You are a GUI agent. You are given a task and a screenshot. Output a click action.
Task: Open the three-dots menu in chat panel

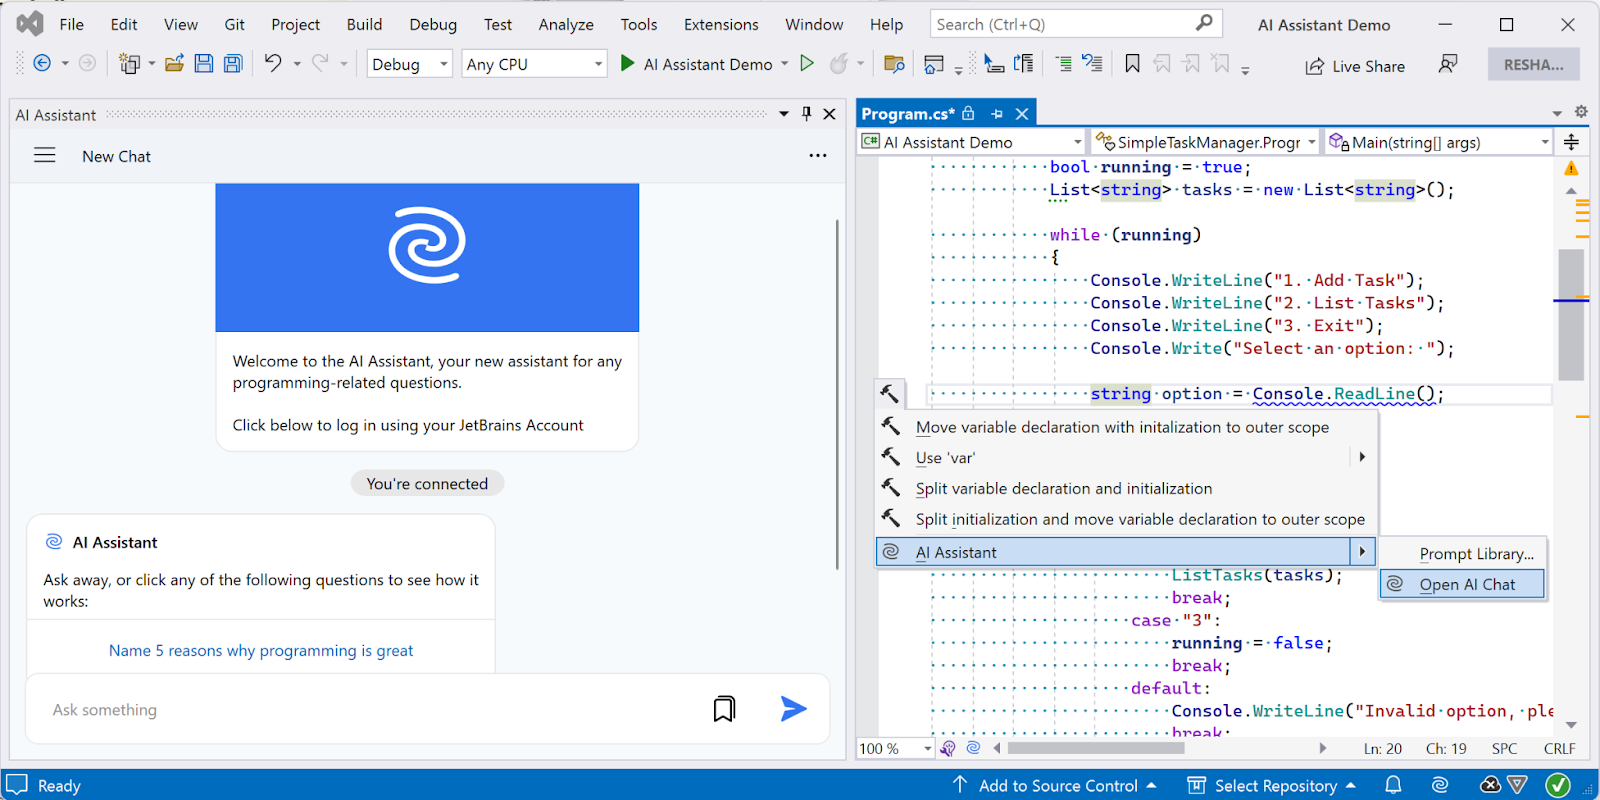(818, 156)
